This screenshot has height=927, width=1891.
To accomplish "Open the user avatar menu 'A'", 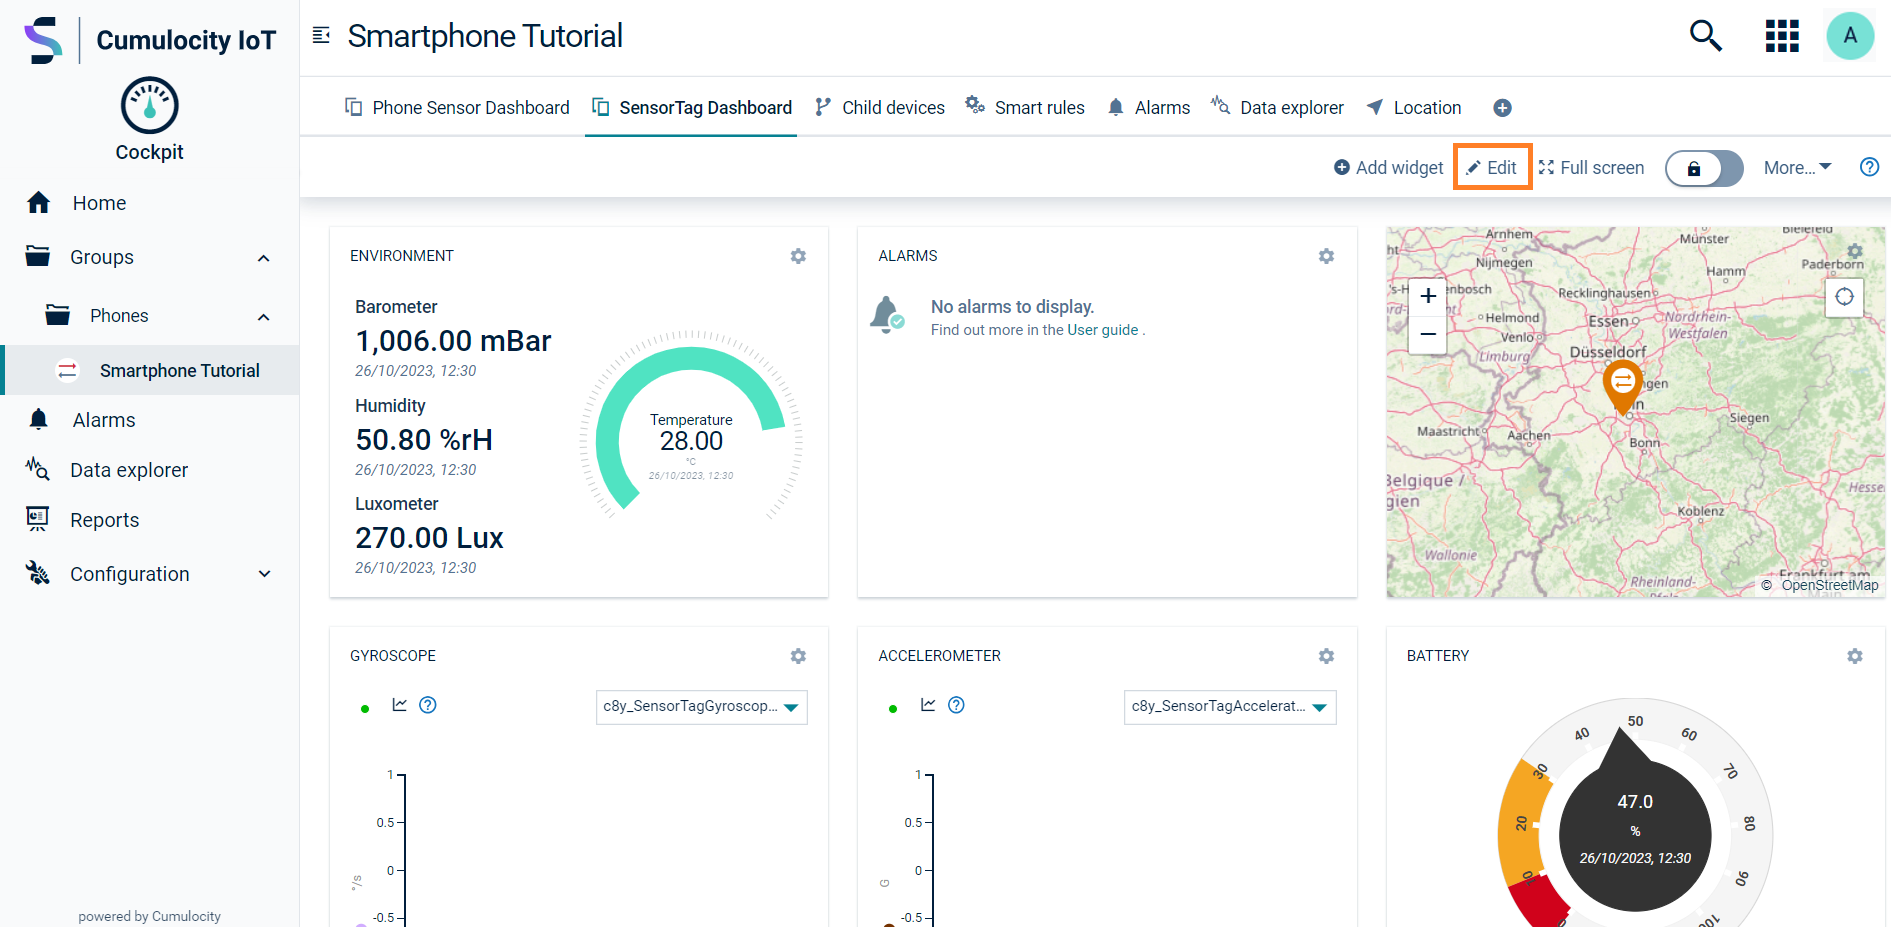I will (1850, 36).
